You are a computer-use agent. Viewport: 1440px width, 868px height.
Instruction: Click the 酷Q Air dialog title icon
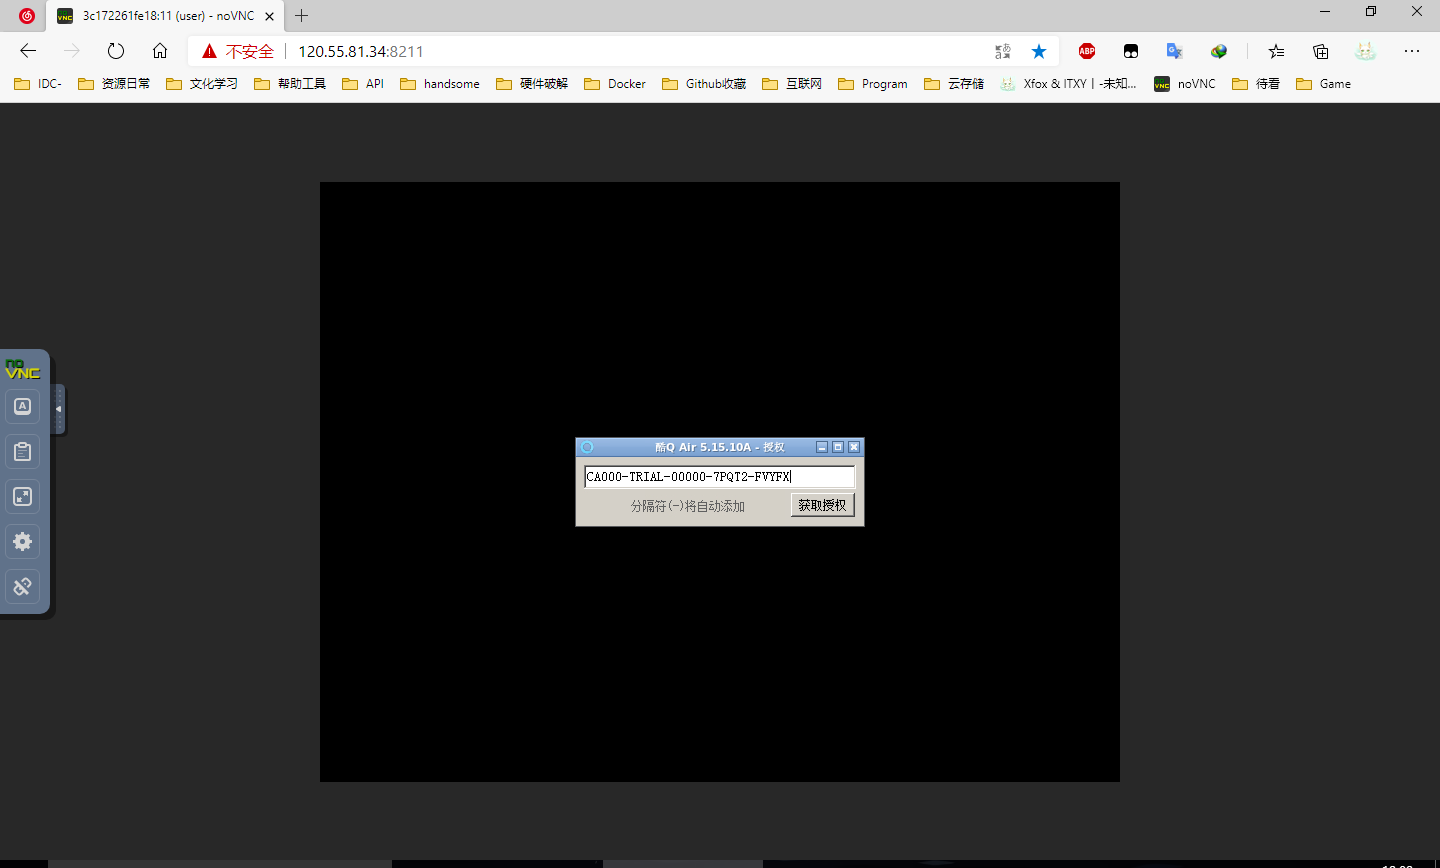587,447
